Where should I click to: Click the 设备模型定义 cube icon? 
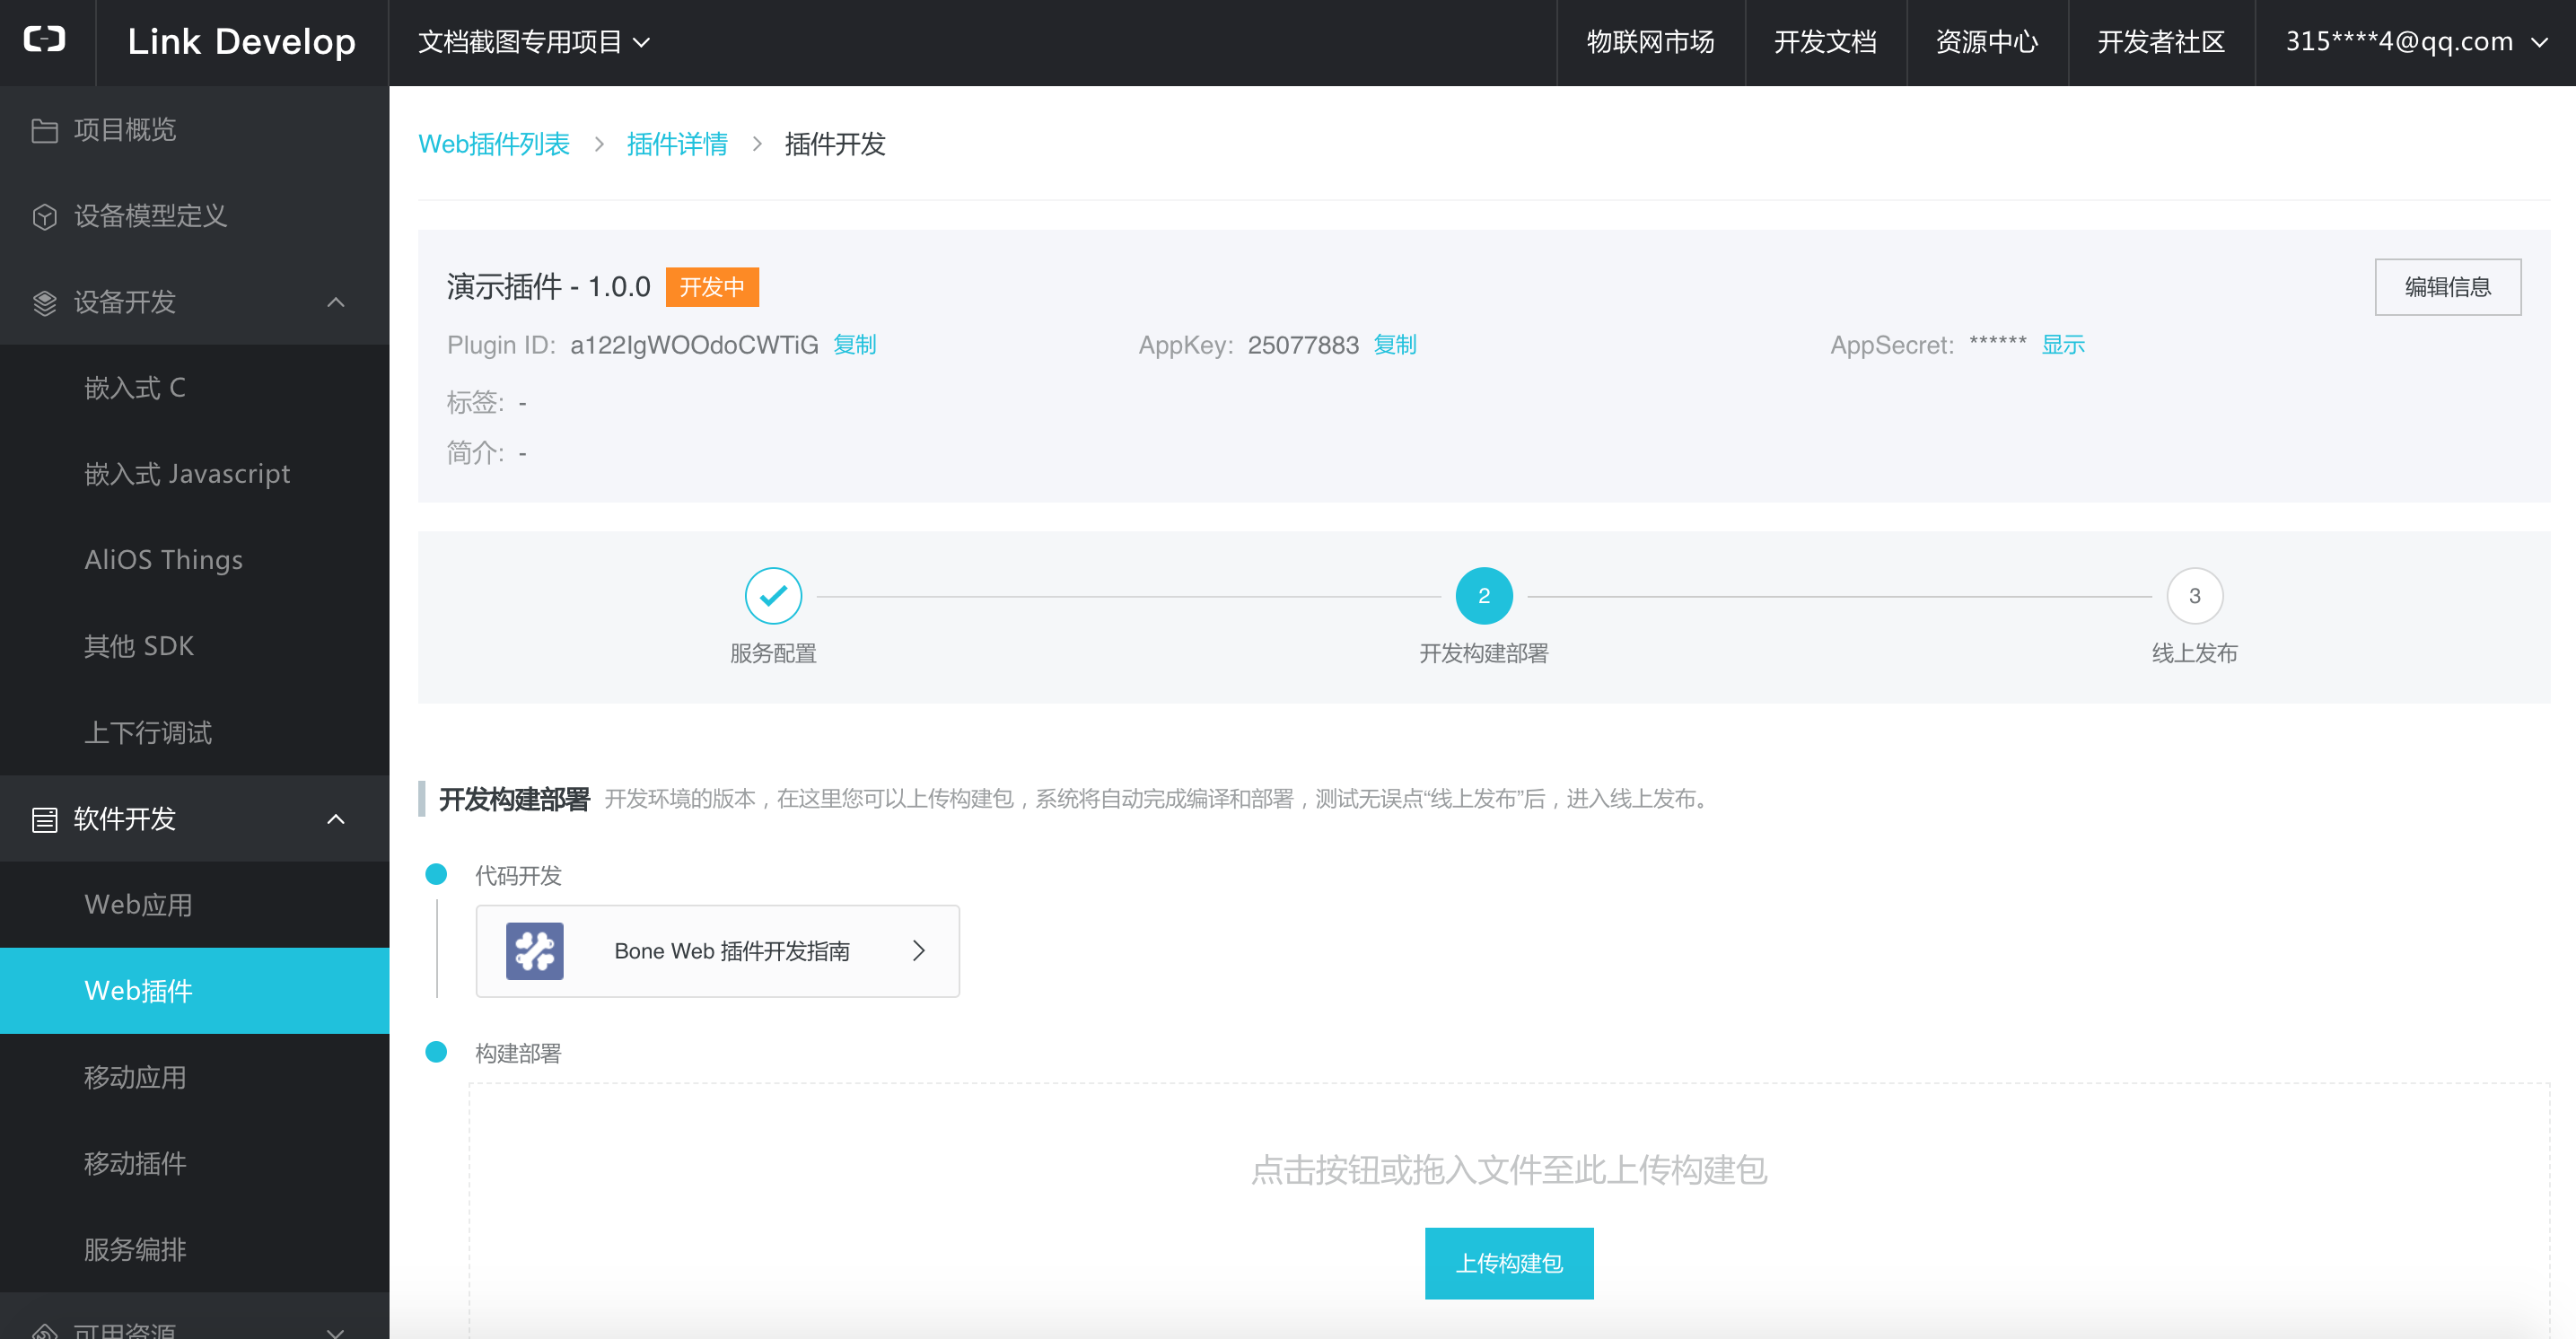click(x=44, y=216)
